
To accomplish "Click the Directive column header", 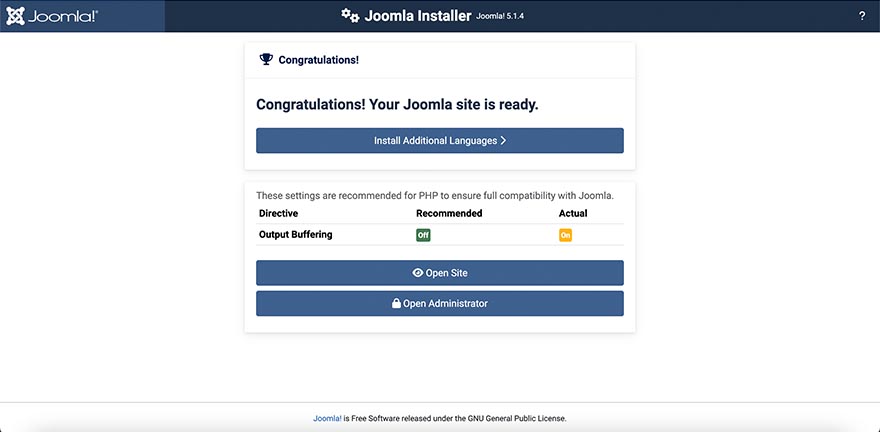I will tap(278, 213).
